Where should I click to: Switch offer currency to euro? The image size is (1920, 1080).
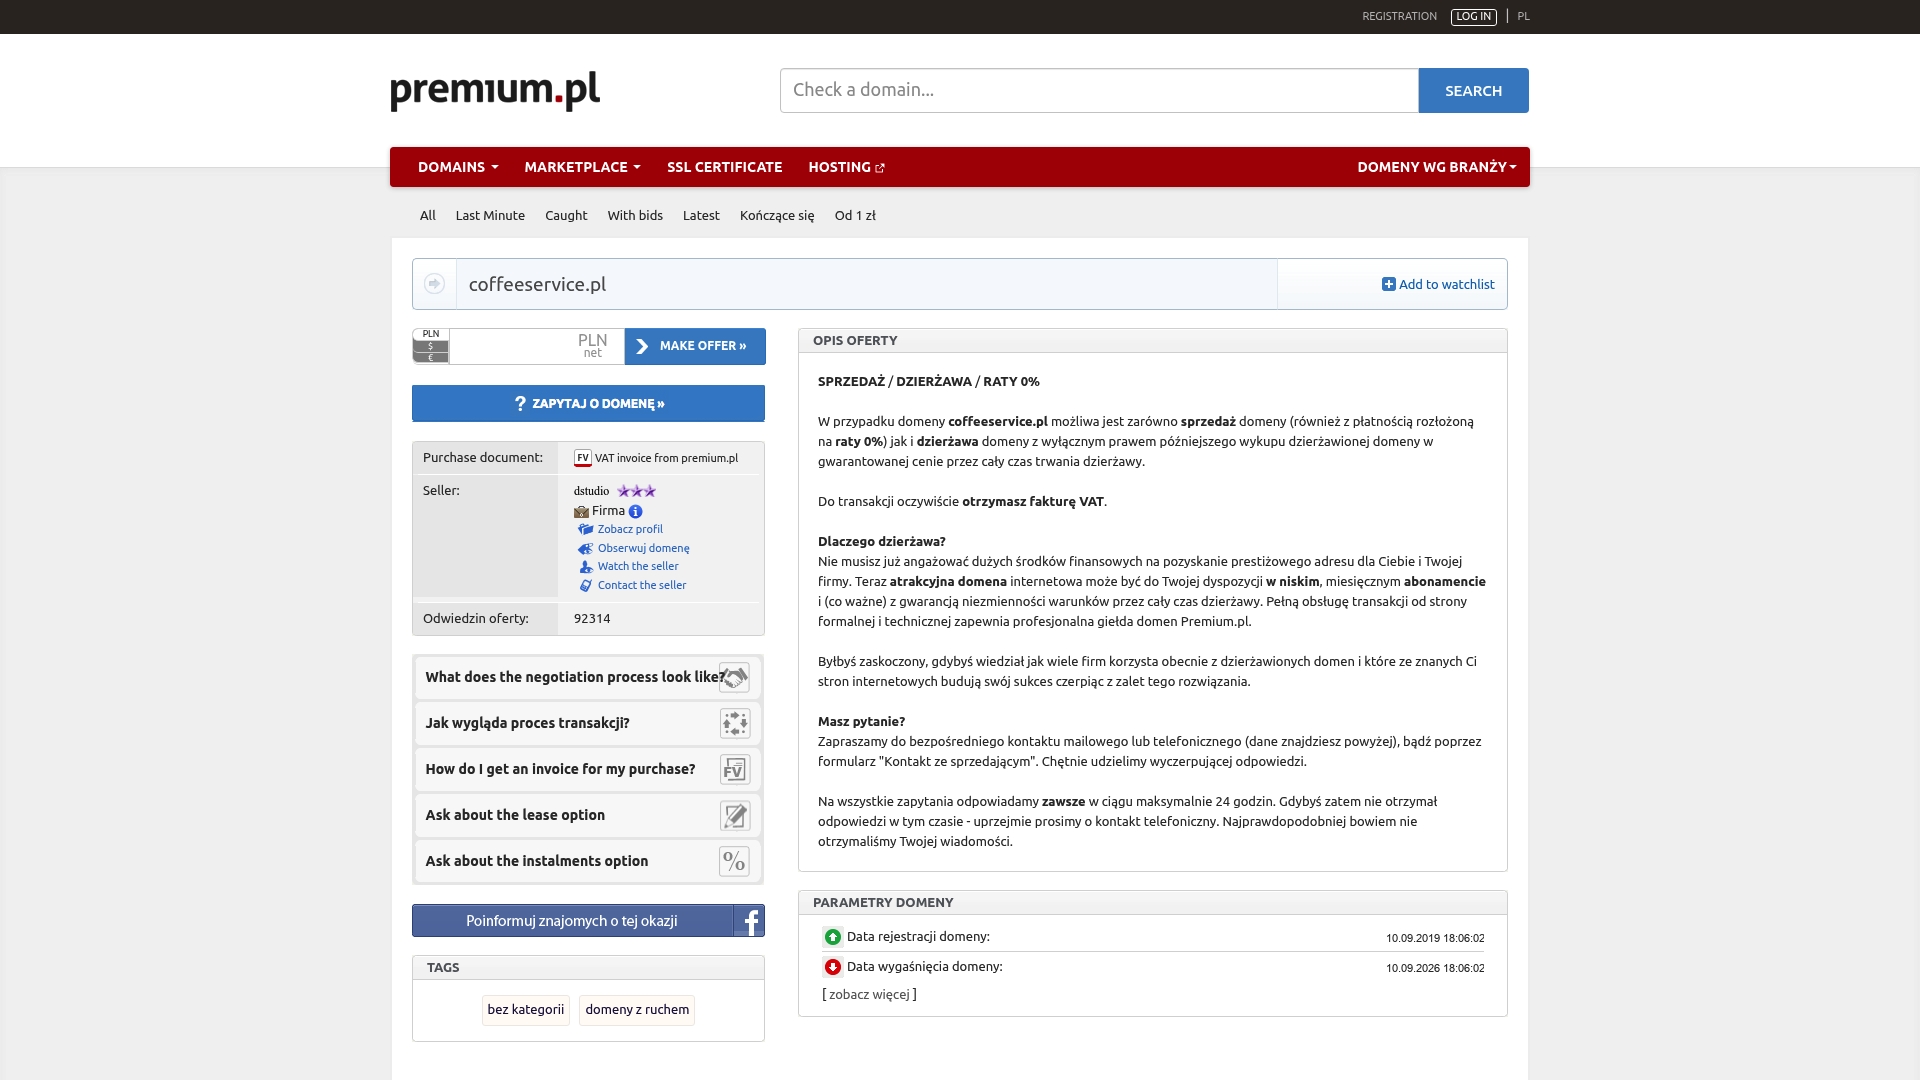click(x=430, y=356)
